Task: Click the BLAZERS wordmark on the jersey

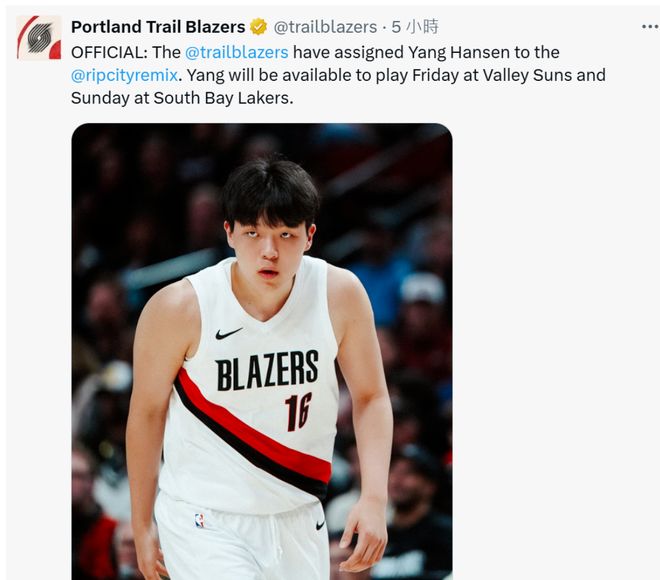Action: point(267,371)
